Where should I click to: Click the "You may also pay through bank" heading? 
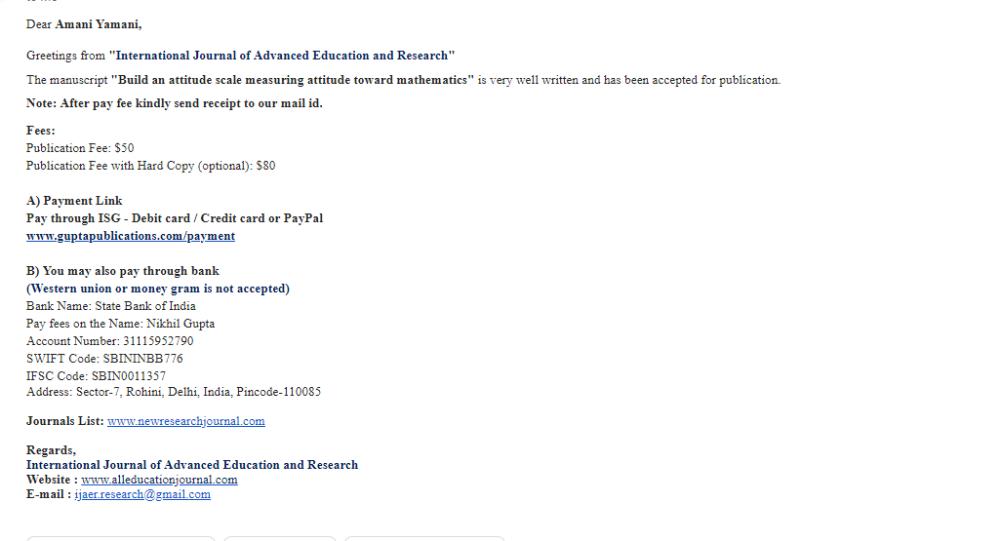pos(122,271)
